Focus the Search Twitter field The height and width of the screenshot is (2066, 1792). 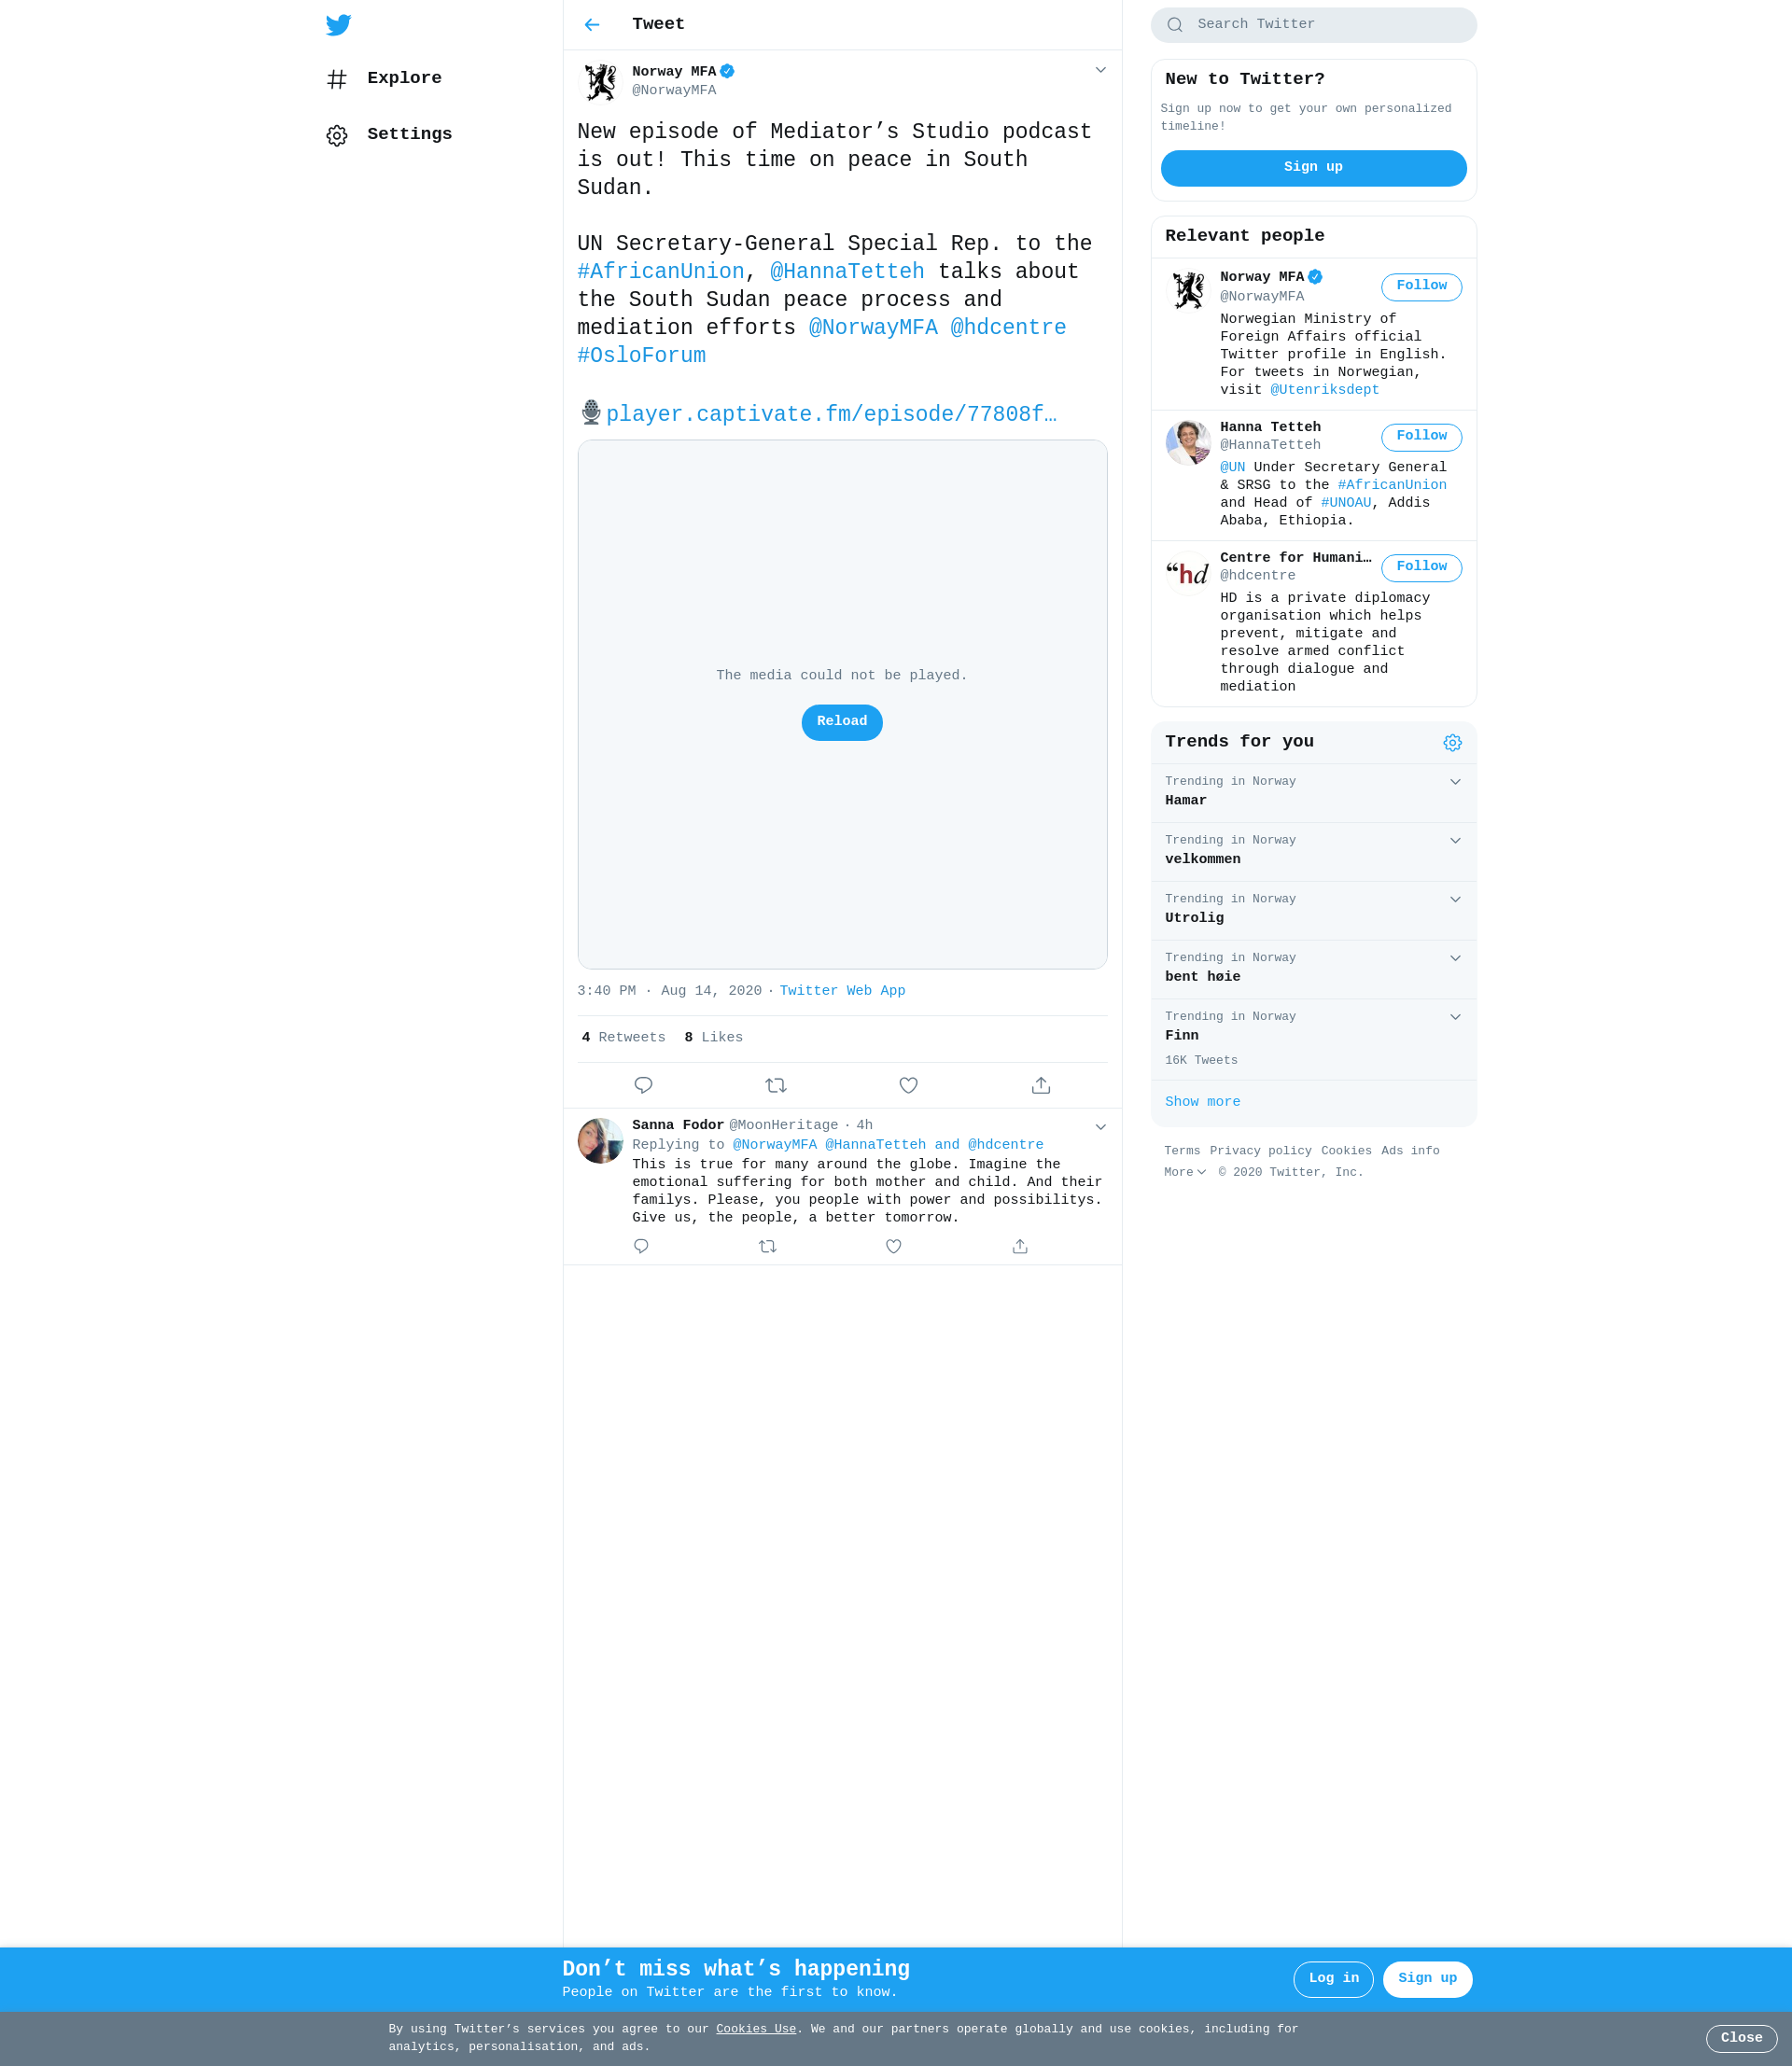point(1313,25)
